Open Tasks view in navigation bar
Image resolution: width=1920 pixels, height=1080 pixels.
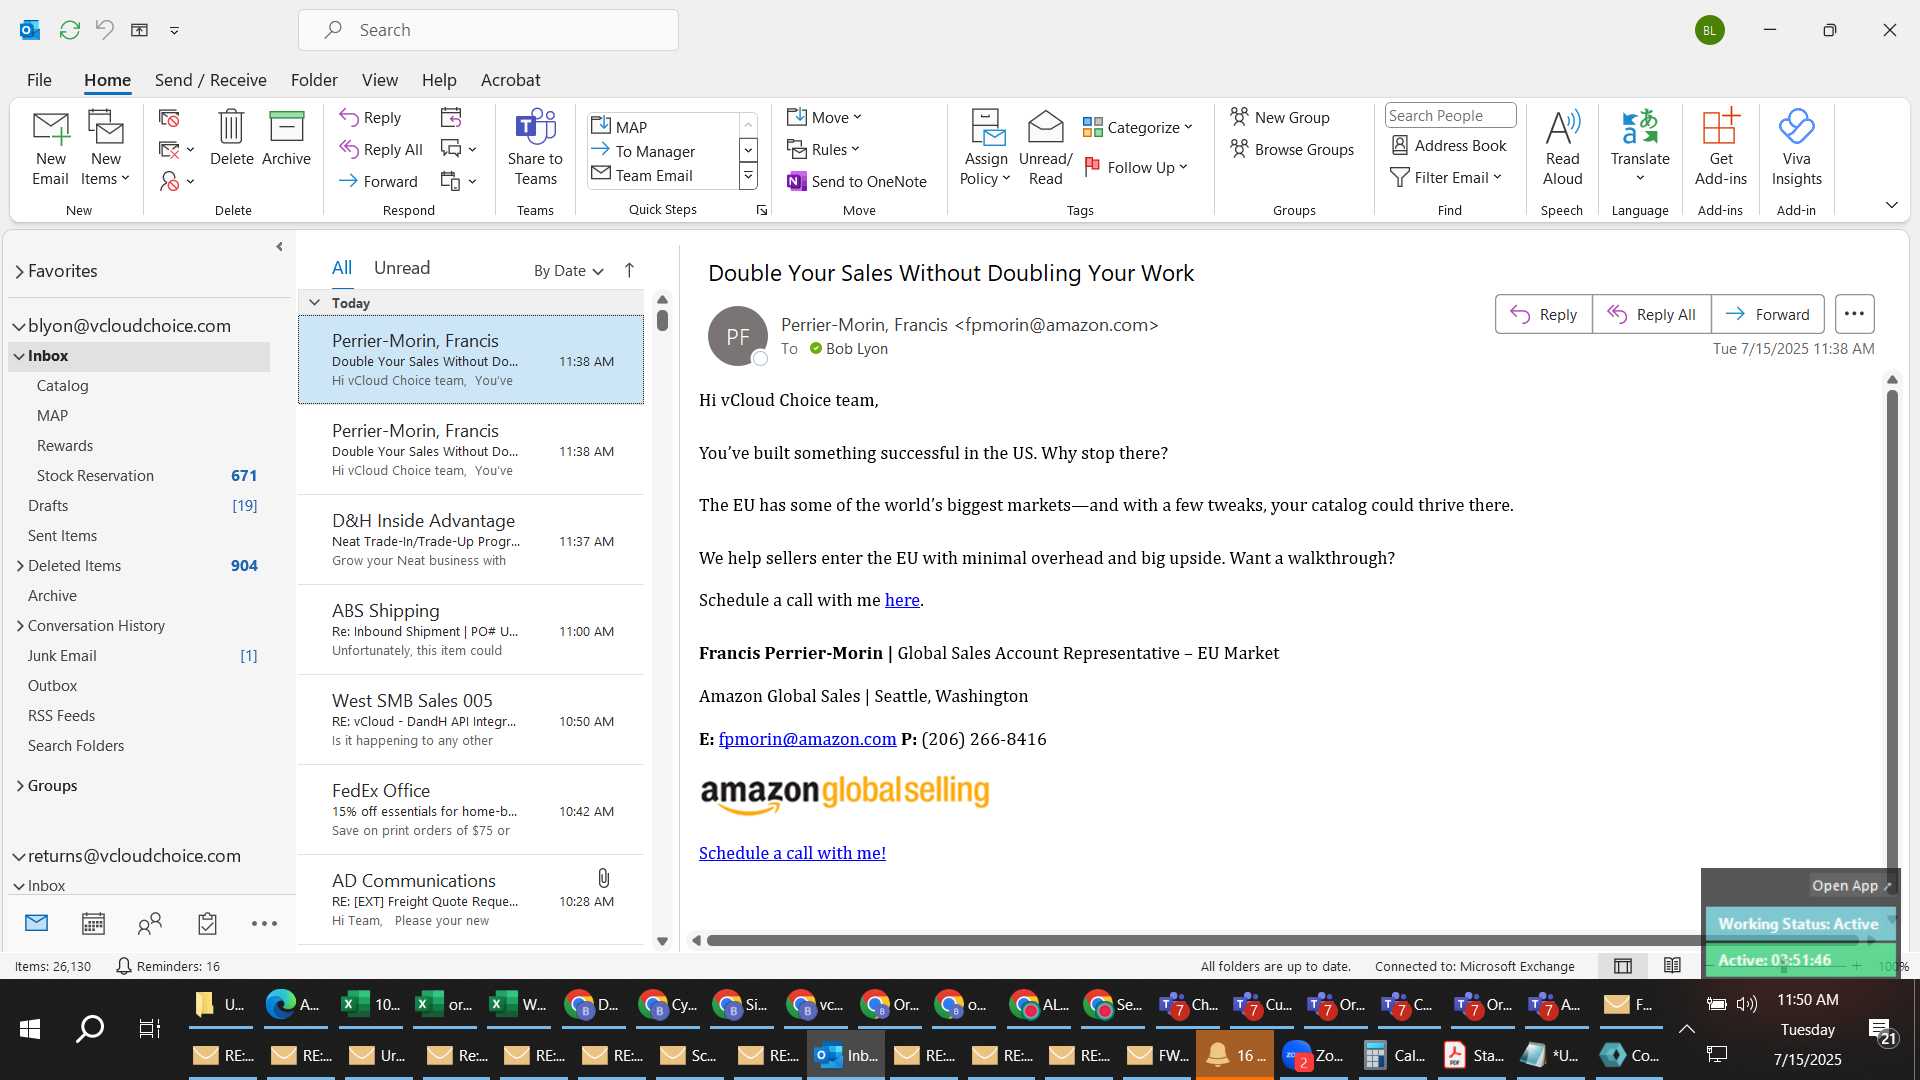(x=207, y=923)
